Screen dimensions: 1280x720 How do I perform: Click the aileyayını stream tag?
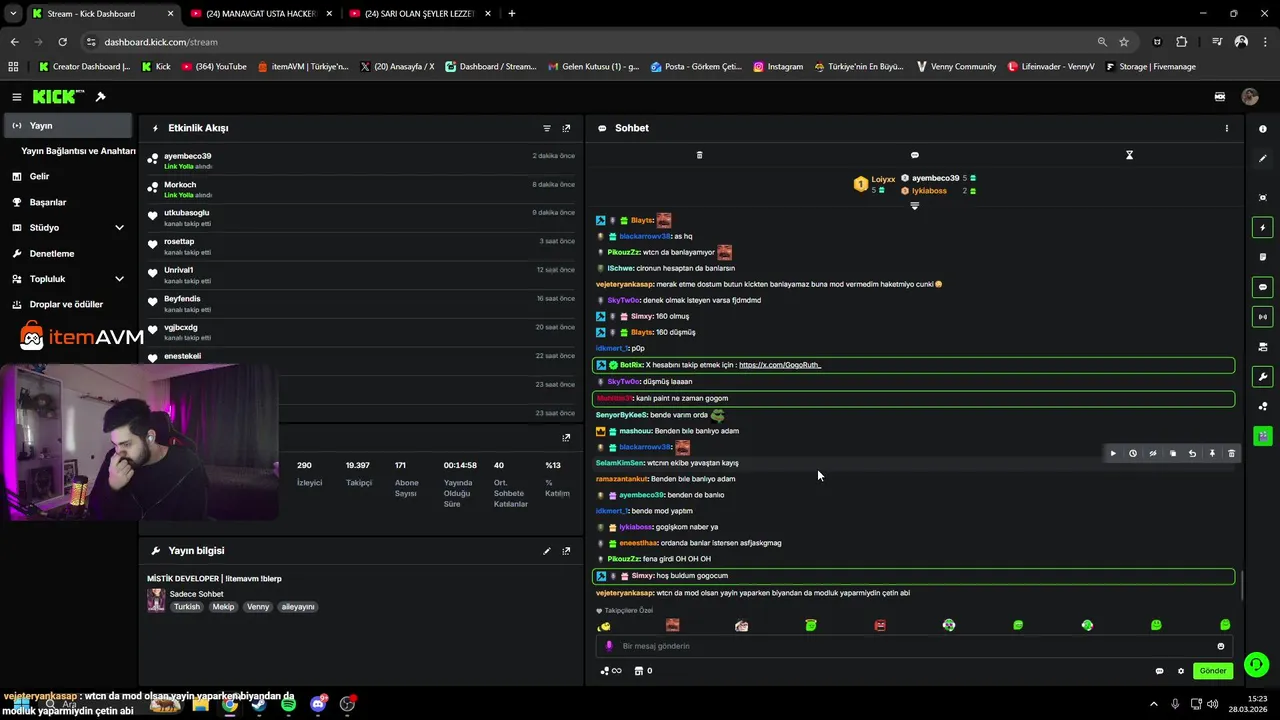pyautogui.click(x=298, y=607)
